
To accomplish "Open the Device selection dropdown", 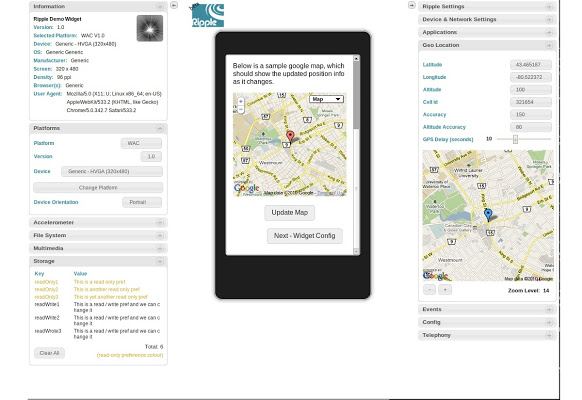I will point(112,171).
